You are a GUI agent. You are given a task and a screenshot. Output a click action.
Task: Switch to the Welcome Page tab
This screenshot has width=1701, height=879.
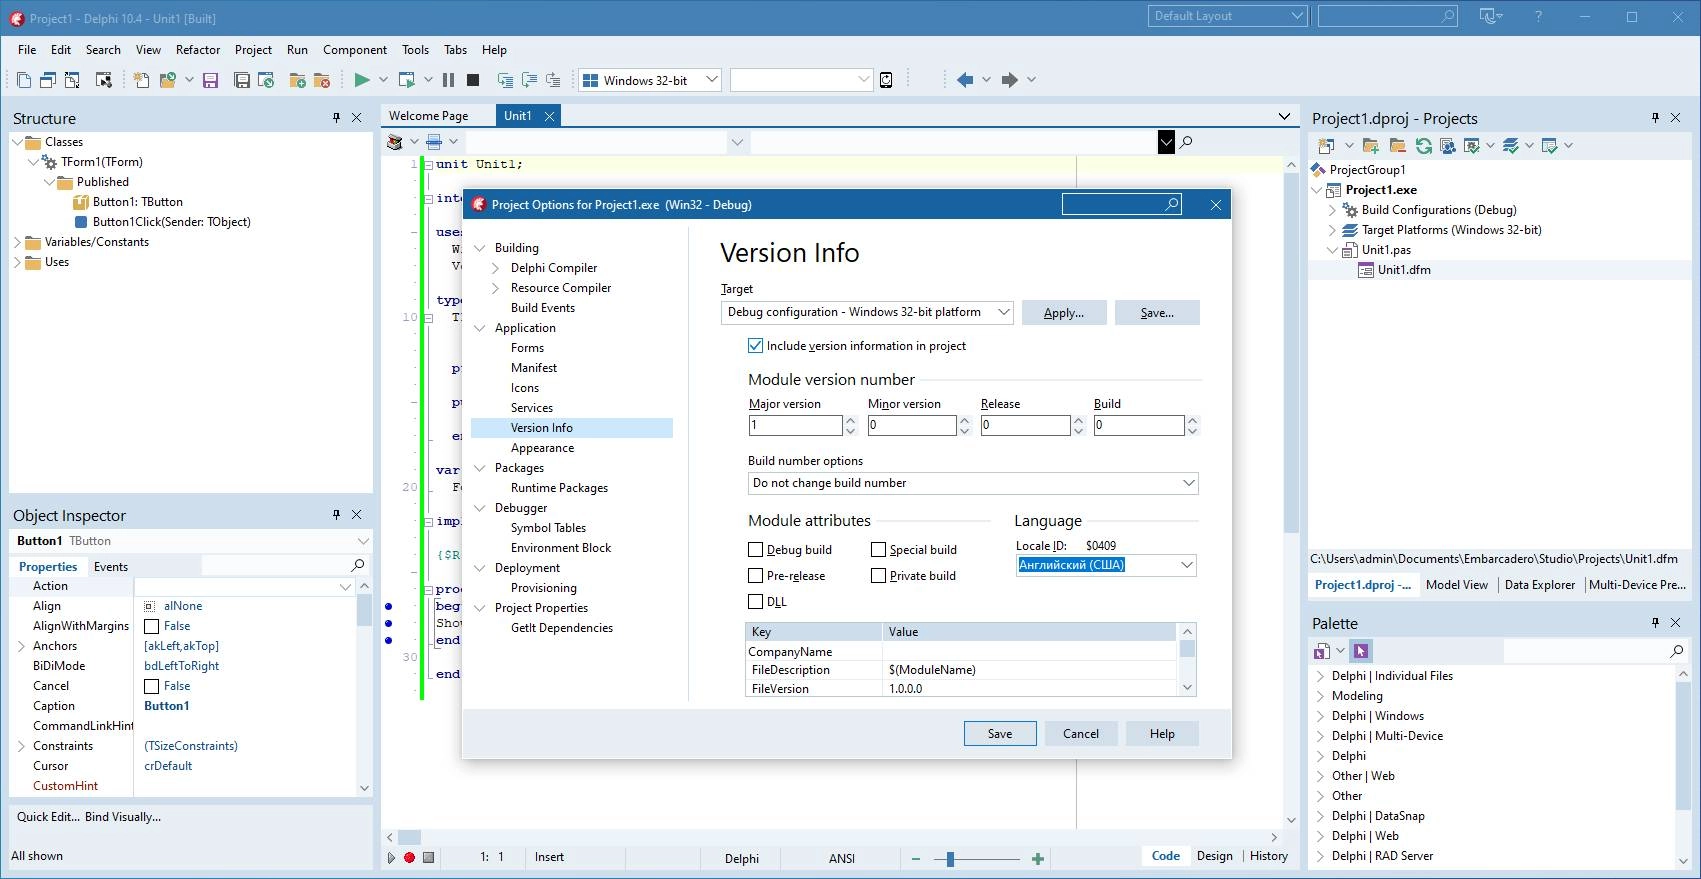[x=429, y=116]
